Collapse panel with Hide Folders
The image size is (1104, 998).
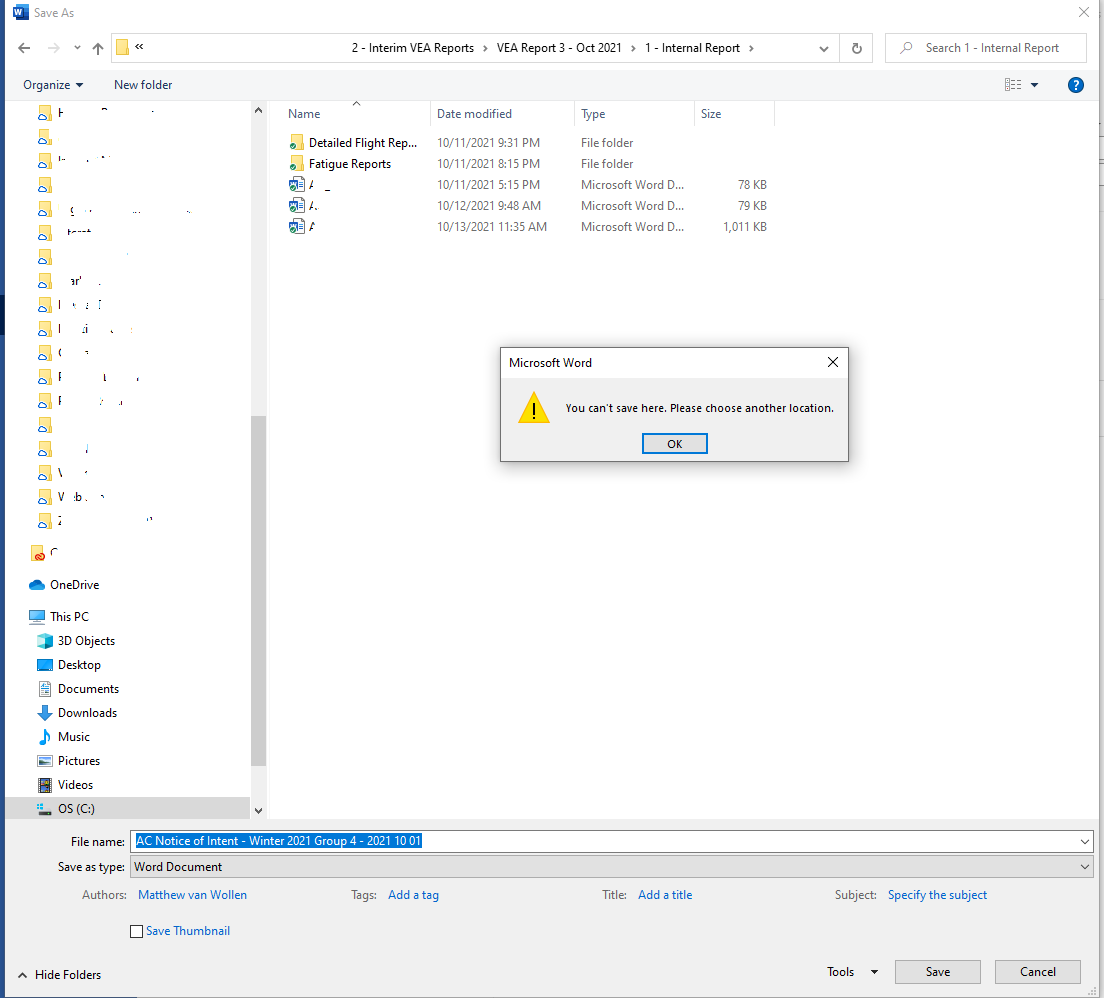59,974
